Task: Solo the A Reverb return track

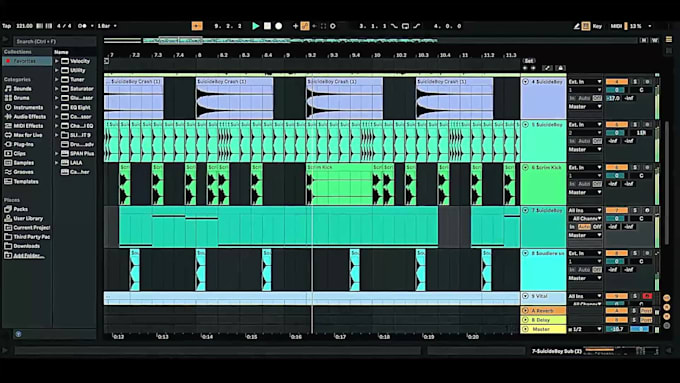Action: point(634,311)
